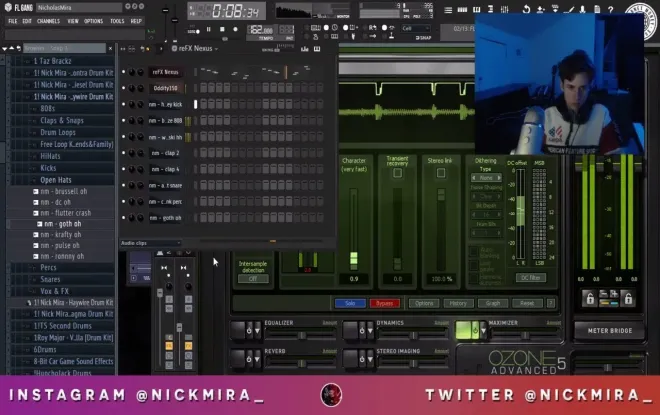The image size is (660, 415).
Task: Open the Dynamics preset dropdown arrow
Action: pyautogui.click(x=370, y=331)
